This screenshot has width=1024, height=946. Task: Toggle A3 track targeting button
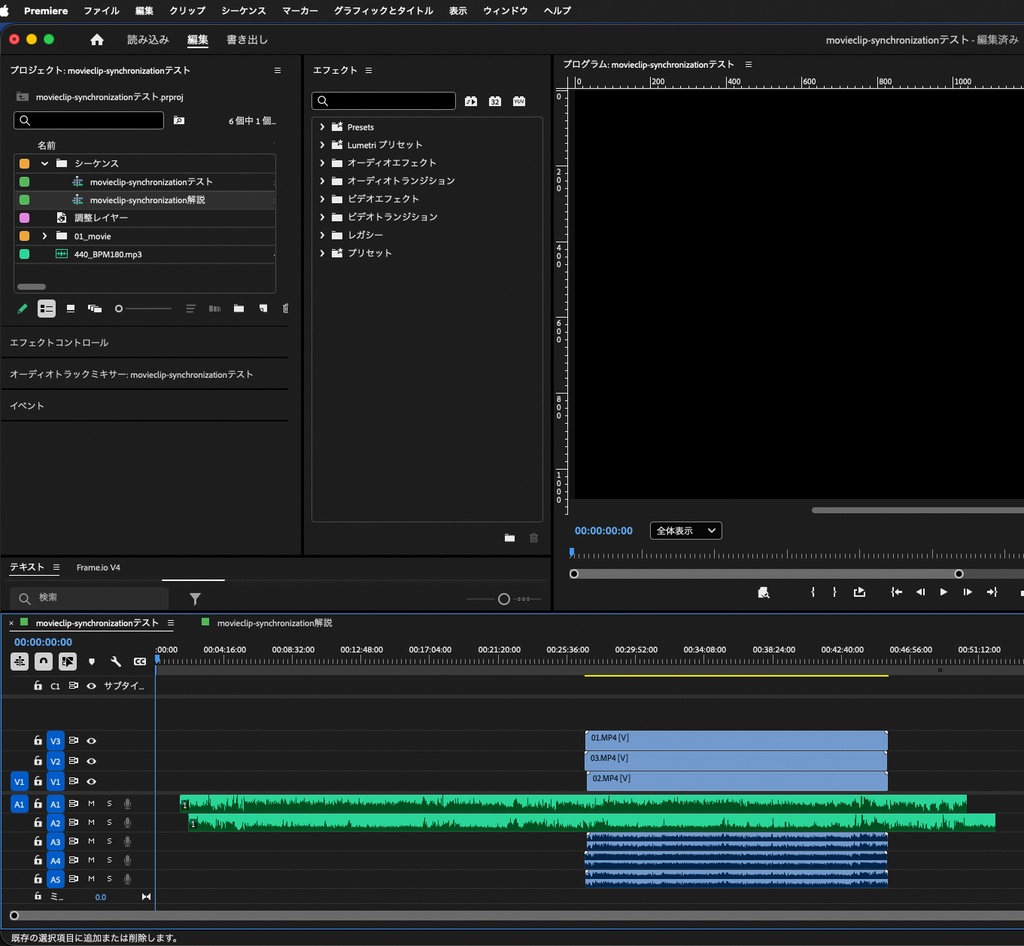(56, 842)
